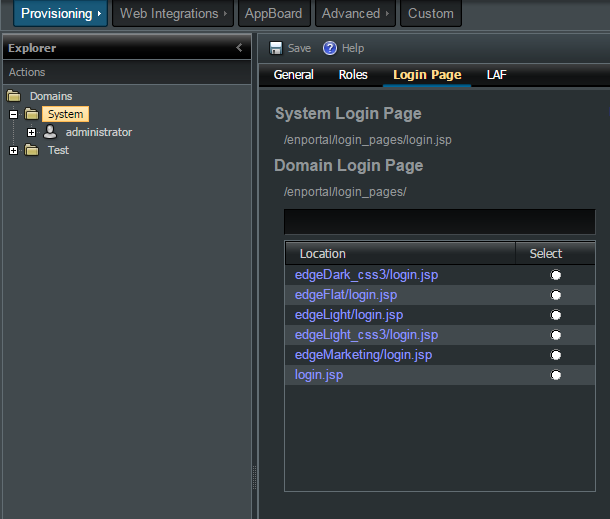Open the edgeLight_css3/login.jsp link
This screenshot has height=519, width=610.
[366, 335]
